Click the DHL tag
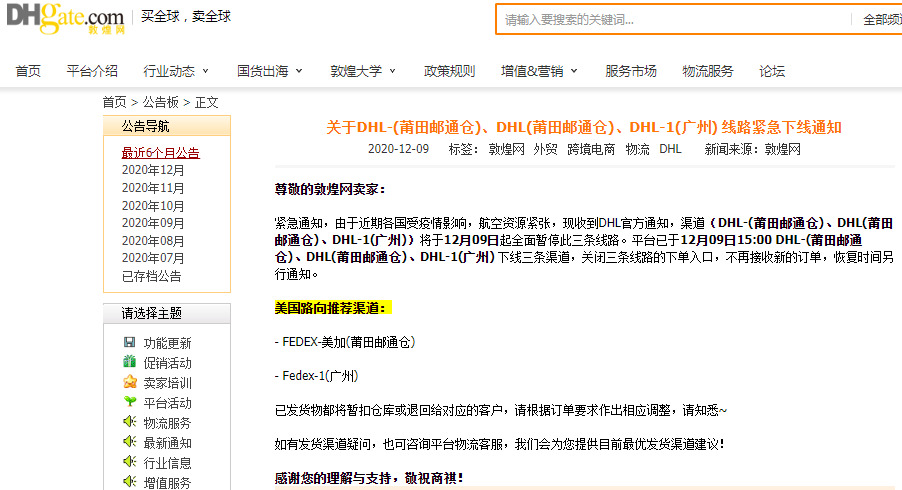The image size is (902, 490). pyautogui.click(x=670, y=150)
